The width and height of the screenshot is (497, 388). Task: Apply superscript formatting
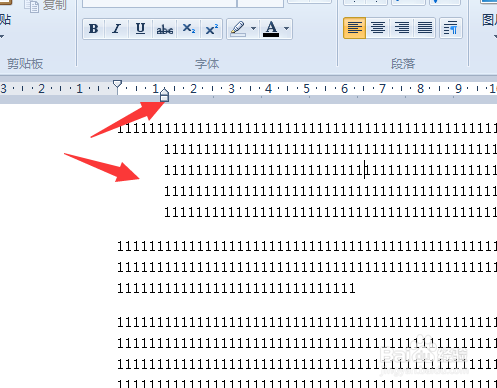click(x=211, y=29)
